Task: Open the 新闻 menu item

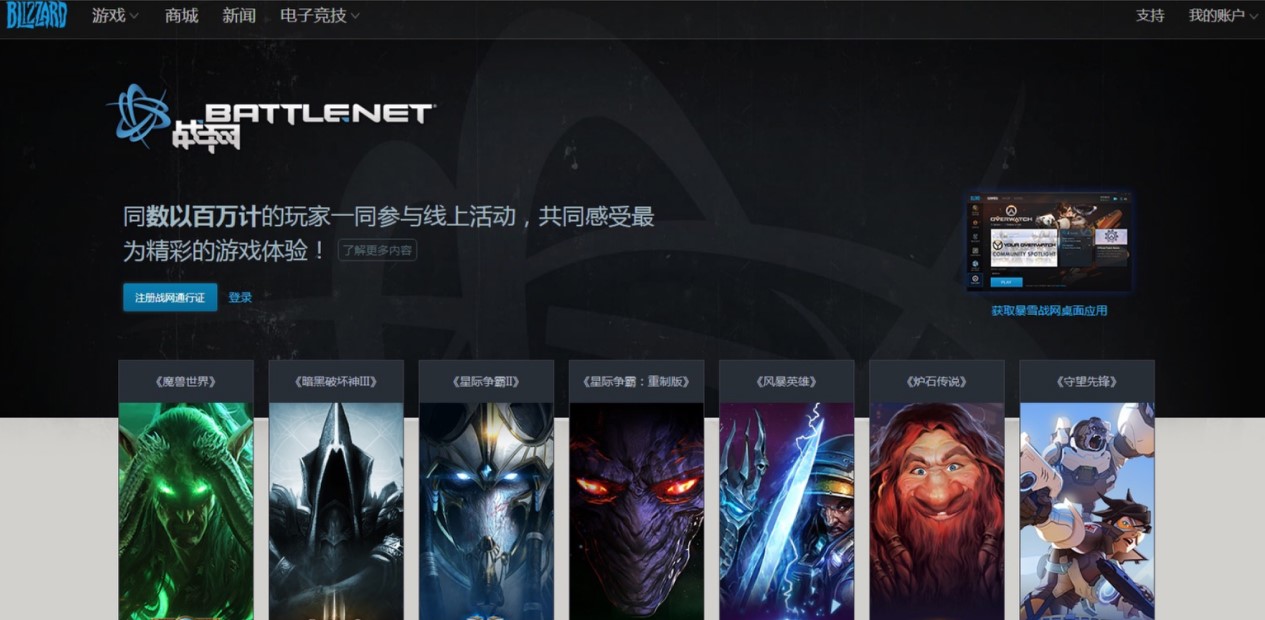Action: point(239,16)
